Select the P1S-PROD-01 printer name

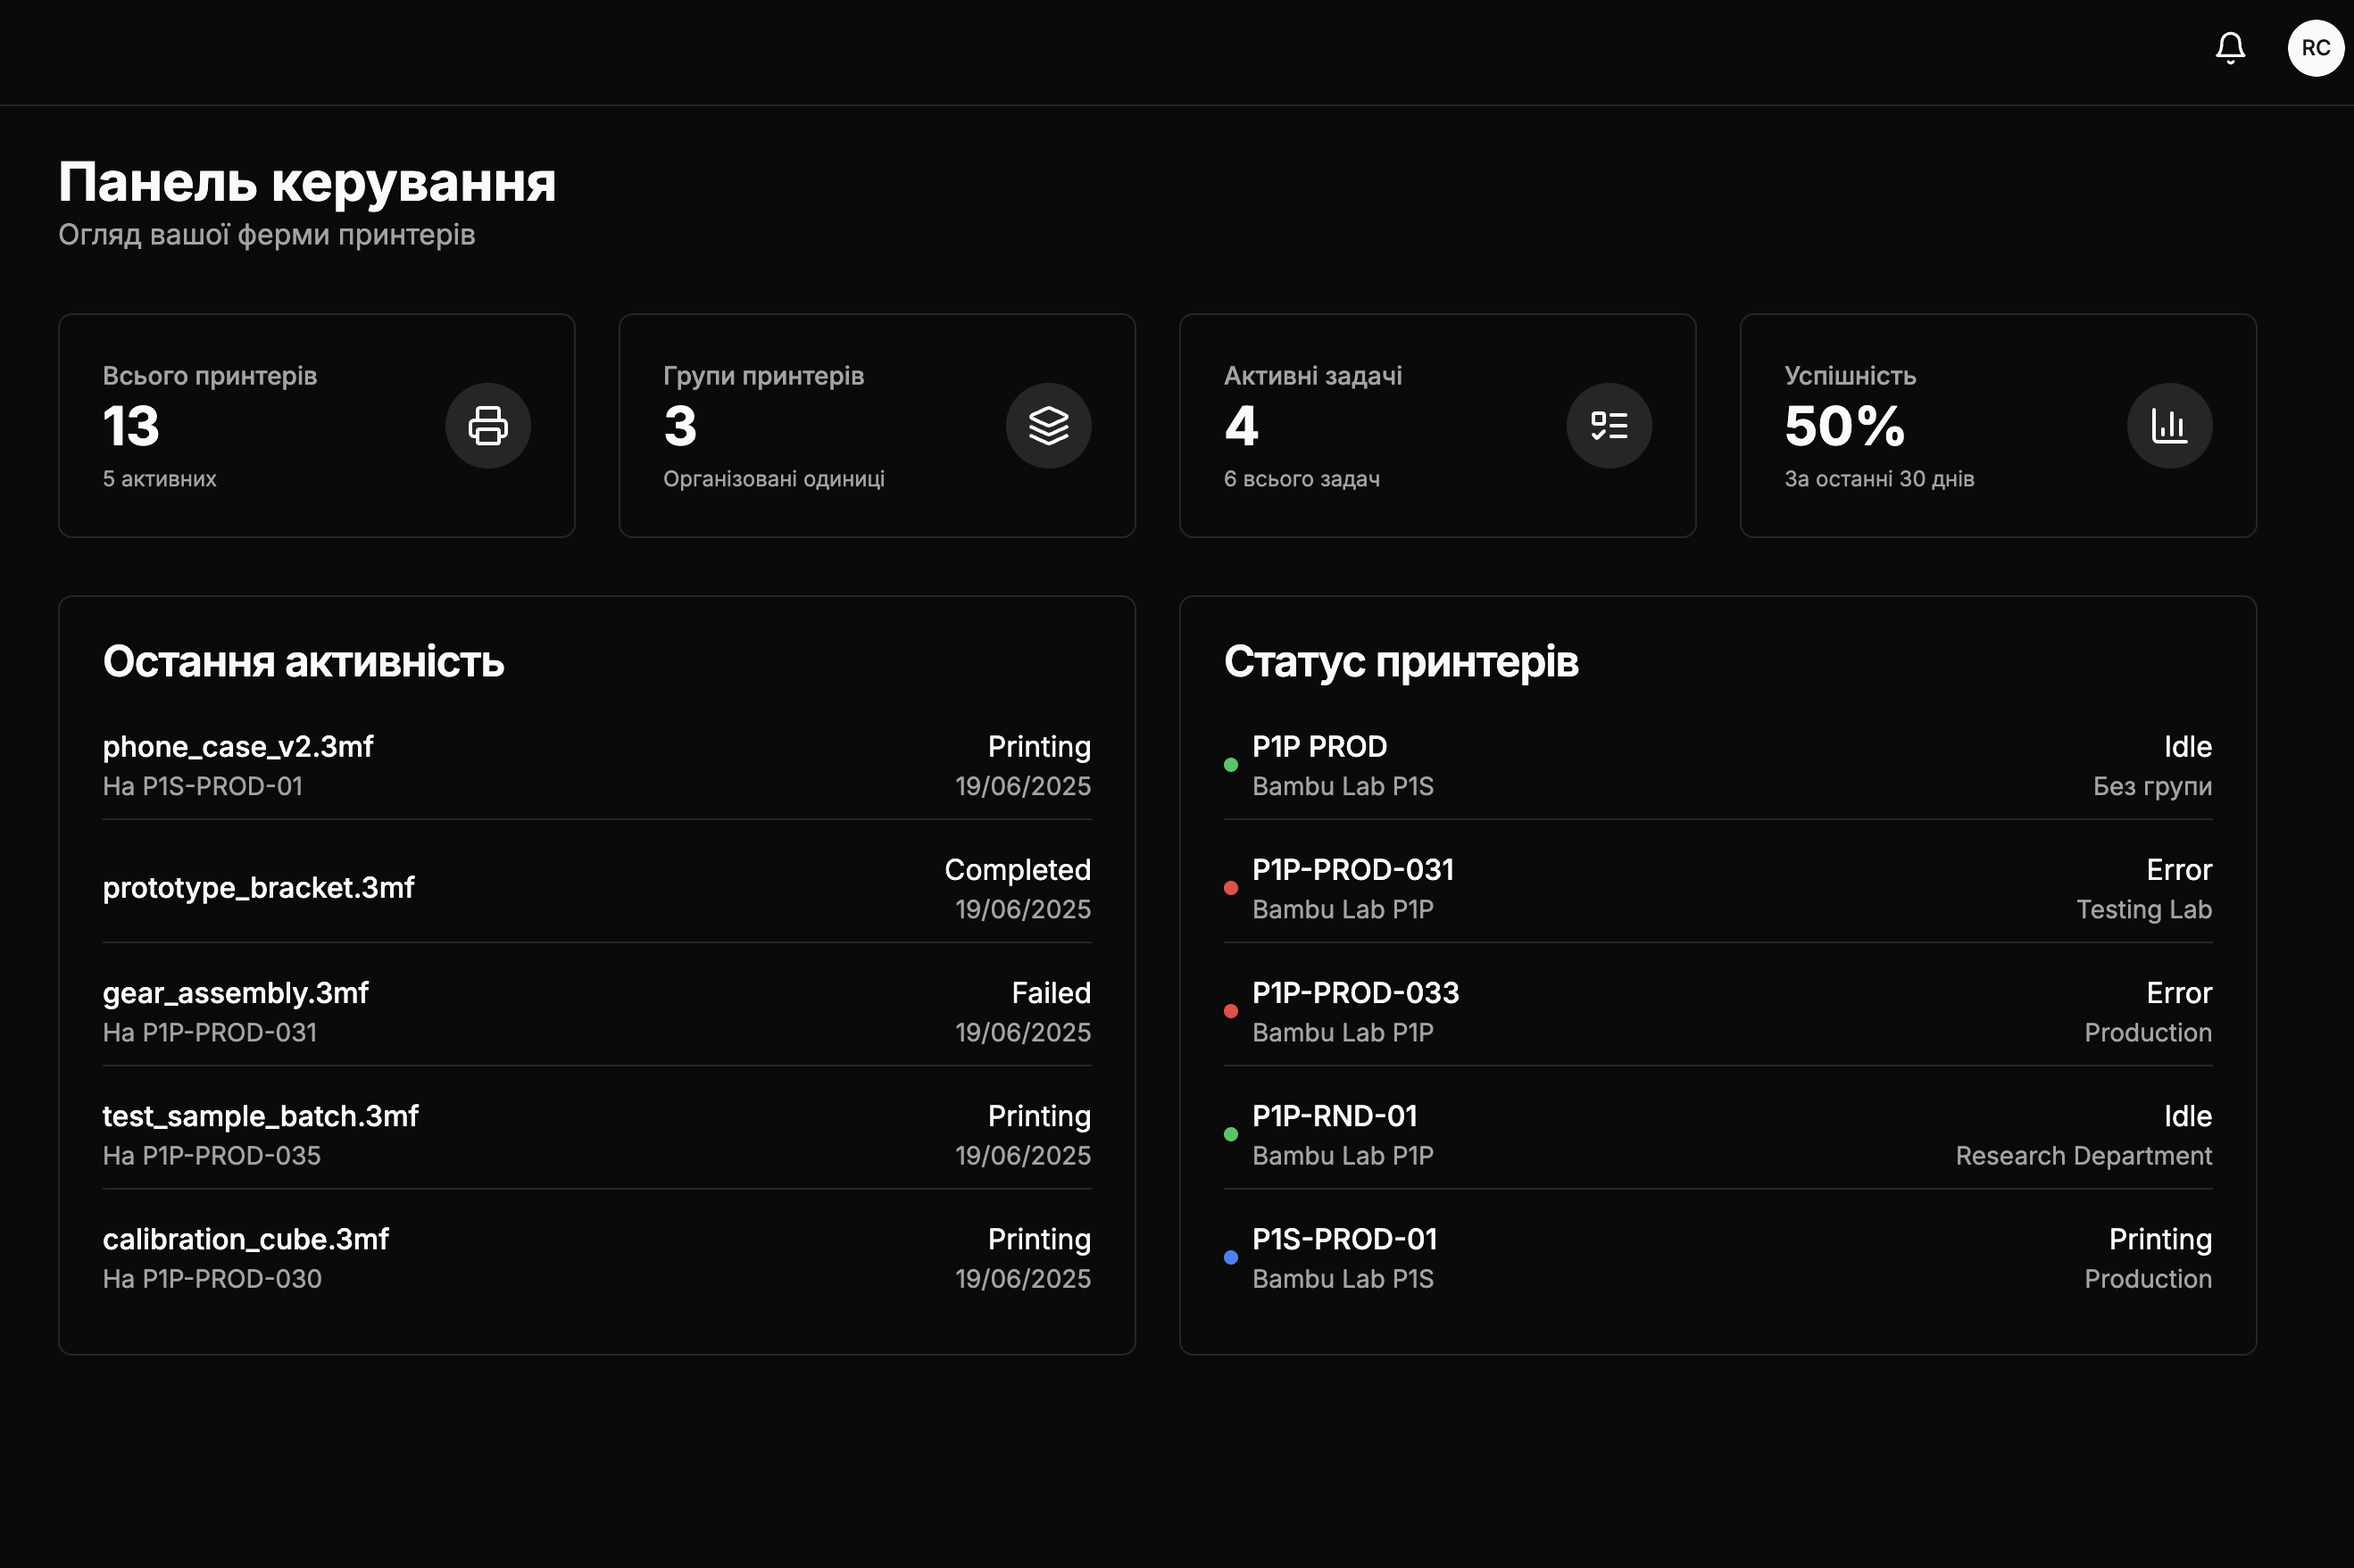pyautogui.click(x=1344, y=1239)
